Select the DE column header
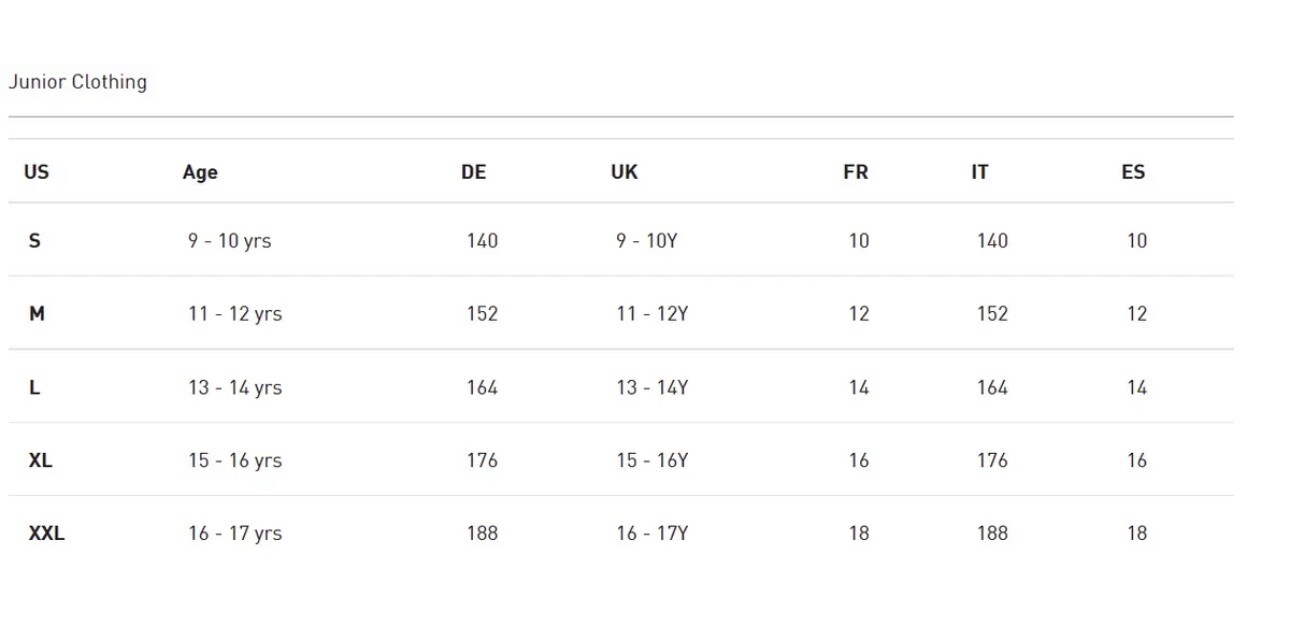The height and width of the screenshot is (624, 1290). (x=473, y=172)
